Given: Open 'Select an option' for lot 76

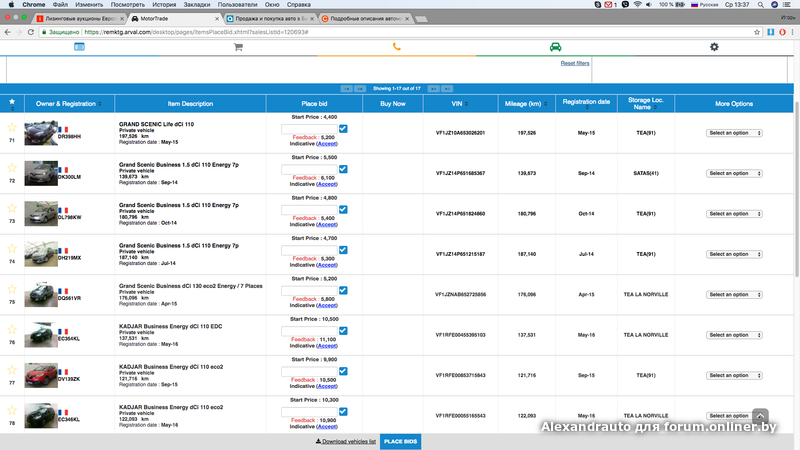Looking at the screenshot, I should [x=734, y=335].
